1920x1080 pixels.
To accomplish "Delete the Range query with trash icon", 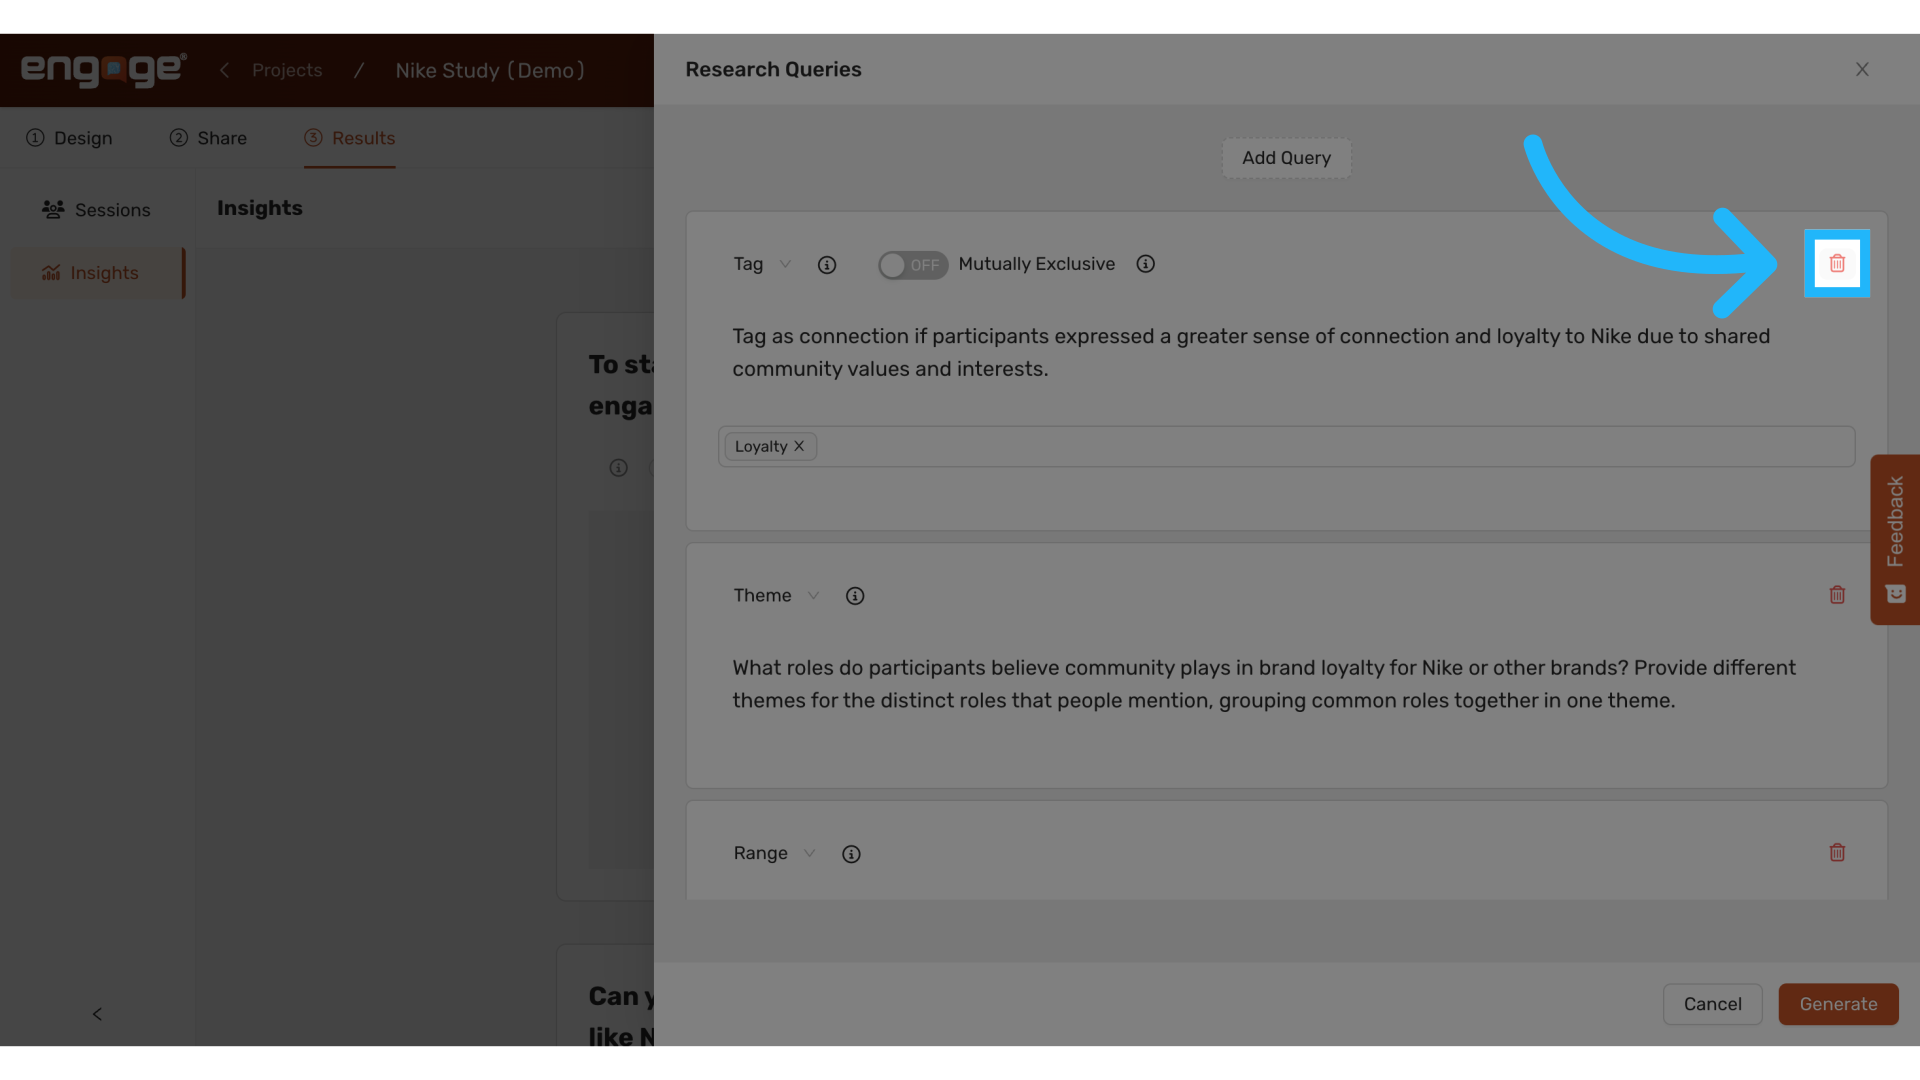I will point(1837,853).
